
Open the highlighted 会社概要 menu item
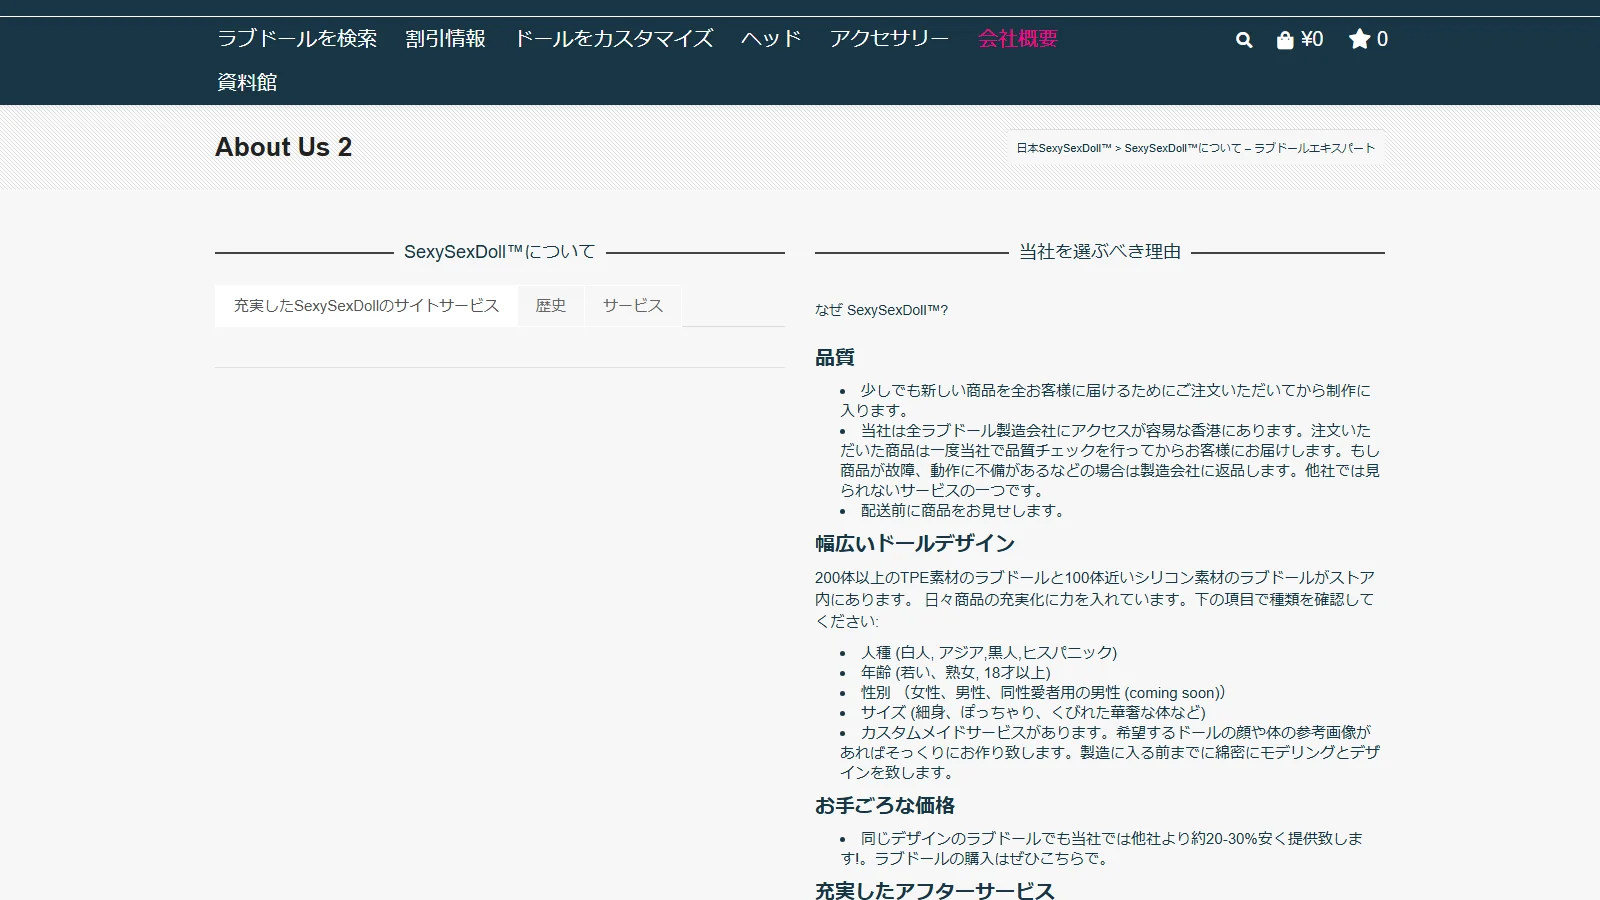[1017, 39]
